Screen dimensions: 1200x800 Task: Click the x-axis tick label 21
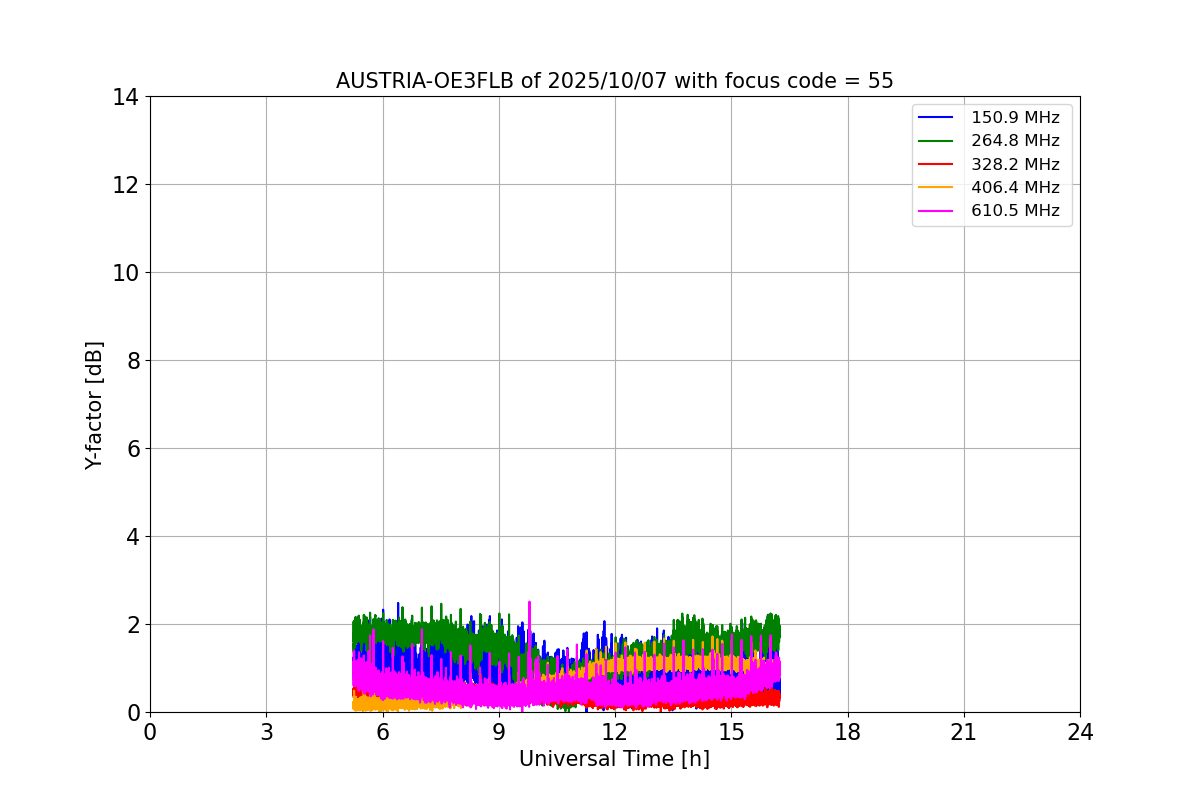click(x=964, y=732)
